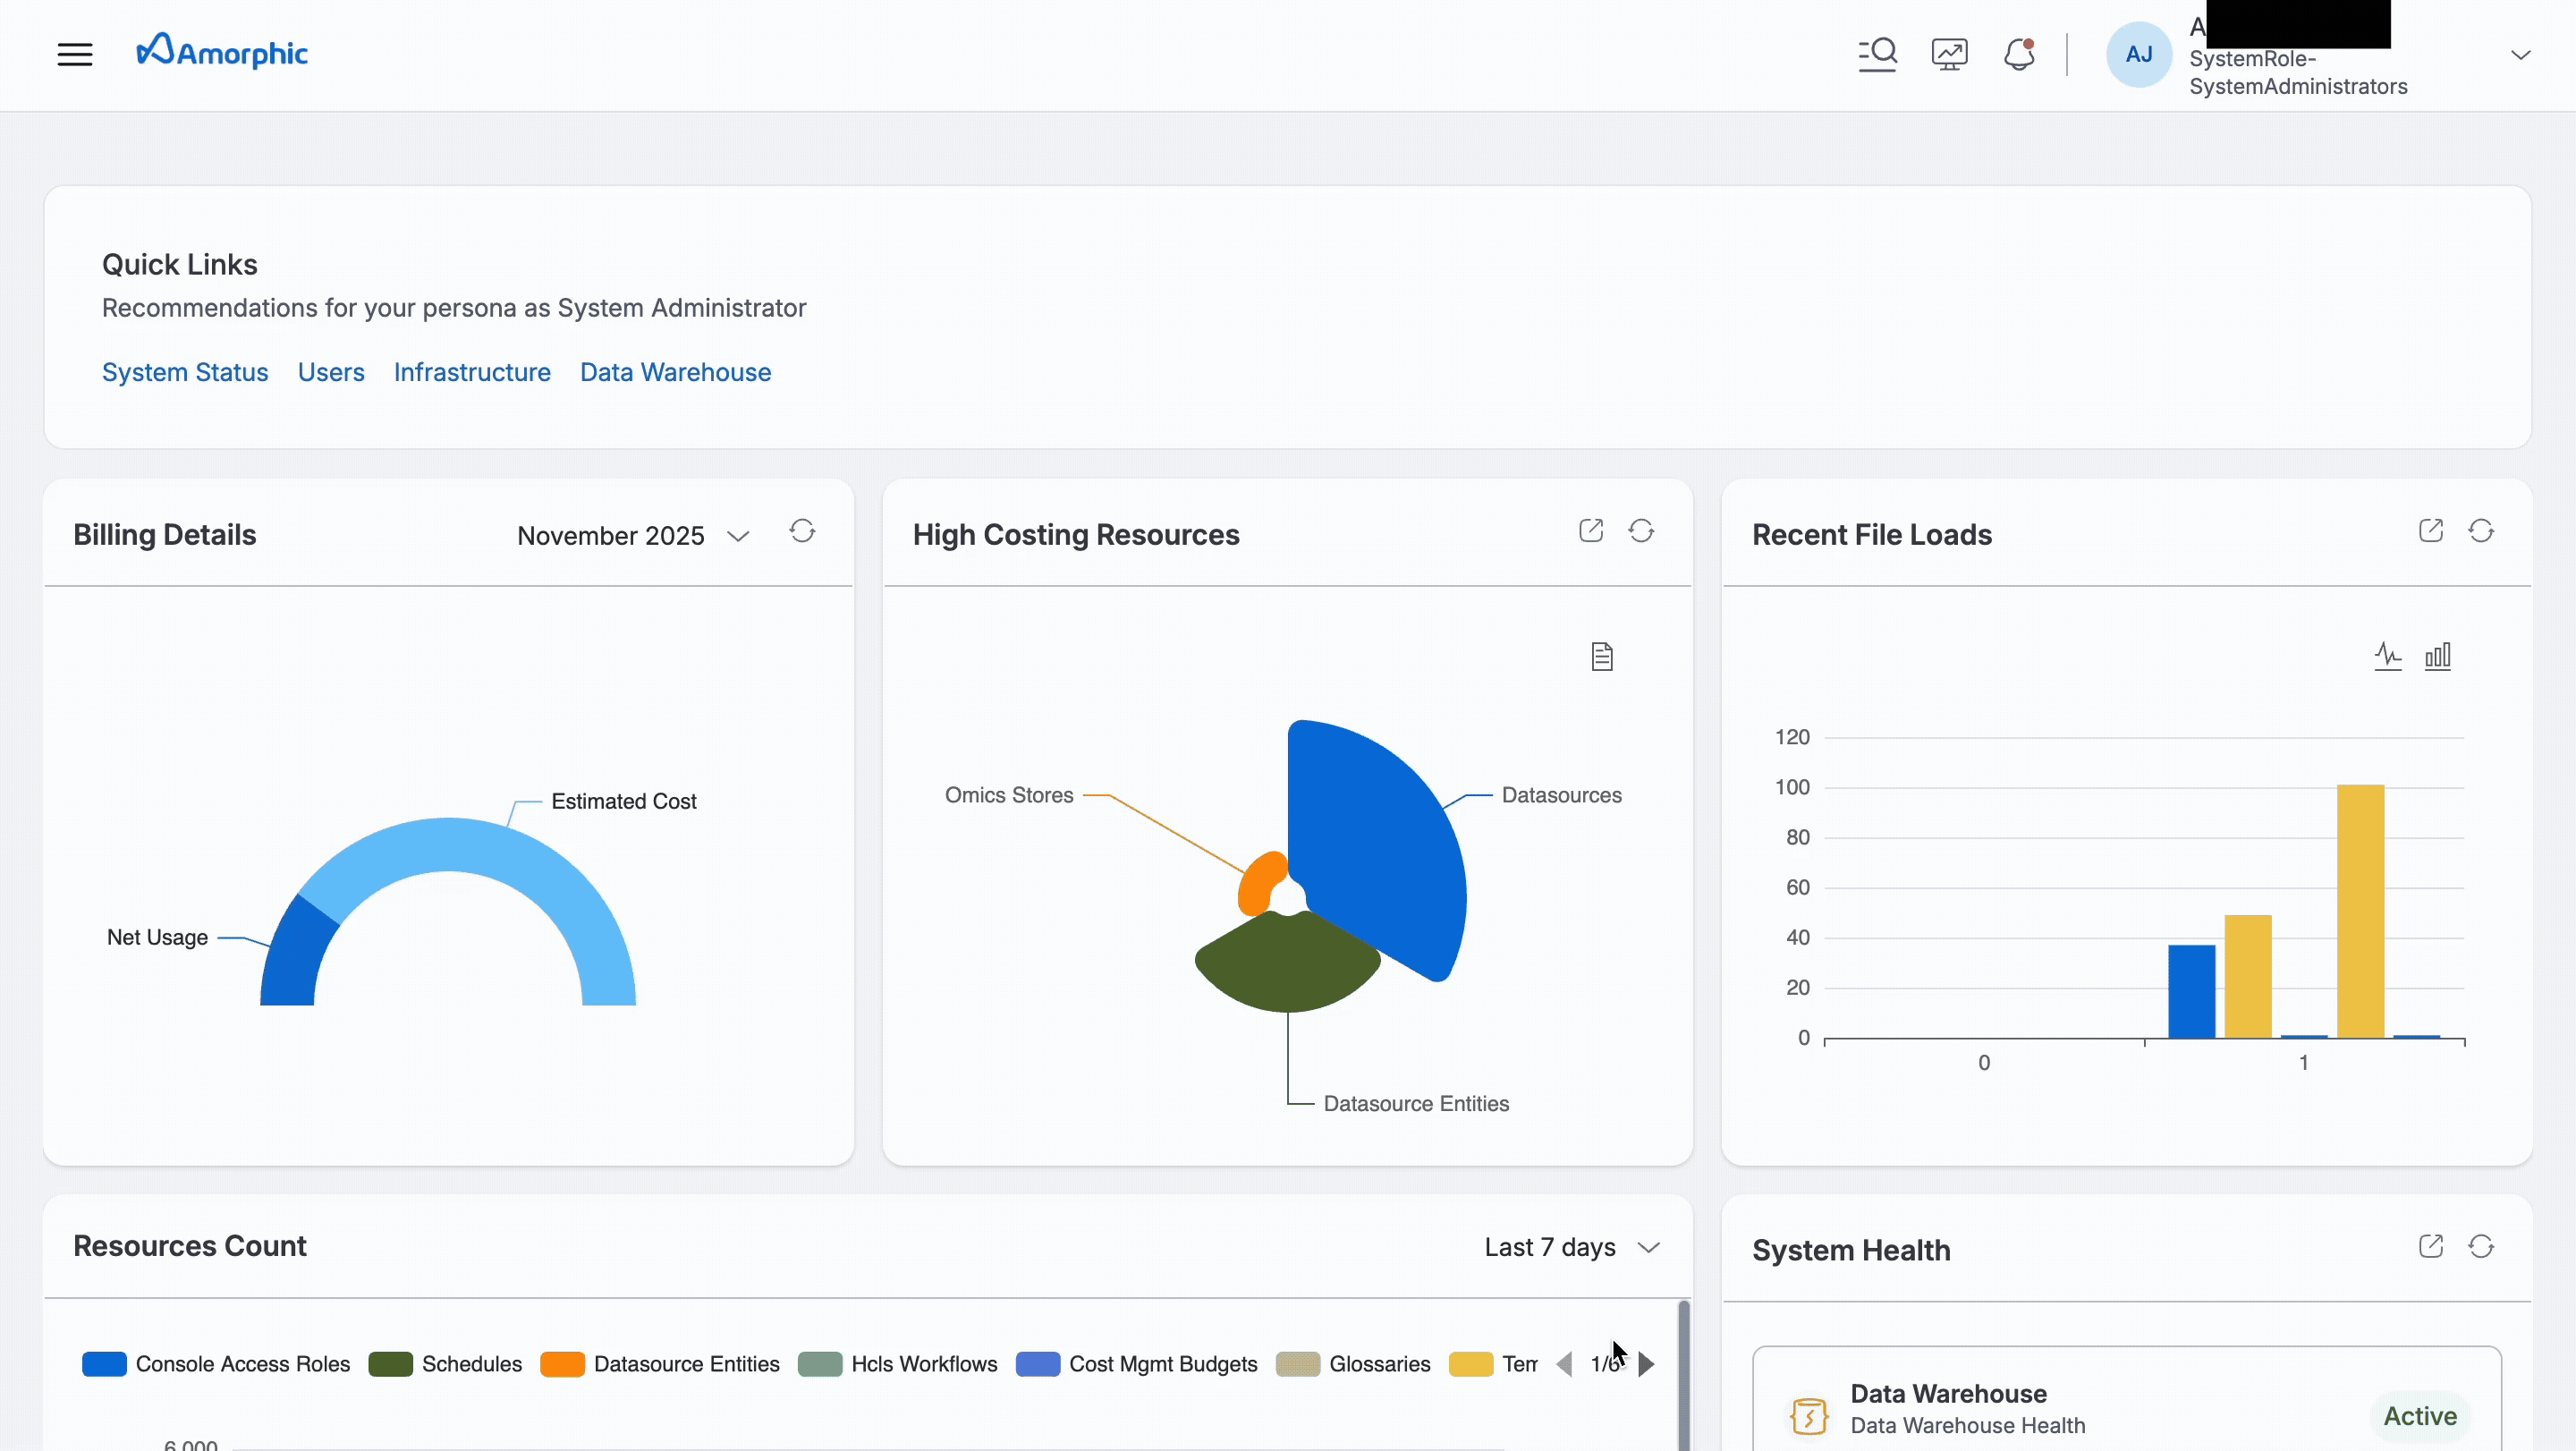Click the global search icon
The height and width of the screenshot is (1451, 2576).
(x=1877, y=54)
